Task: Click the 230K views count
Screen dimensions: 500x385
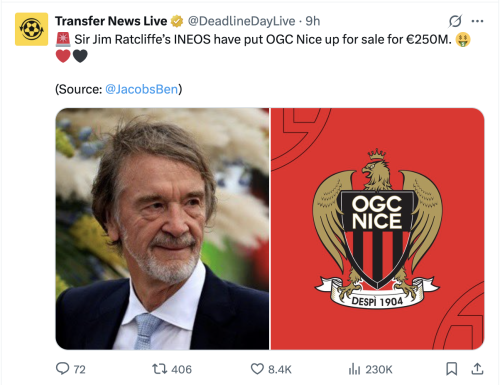Action: (379, 369)
